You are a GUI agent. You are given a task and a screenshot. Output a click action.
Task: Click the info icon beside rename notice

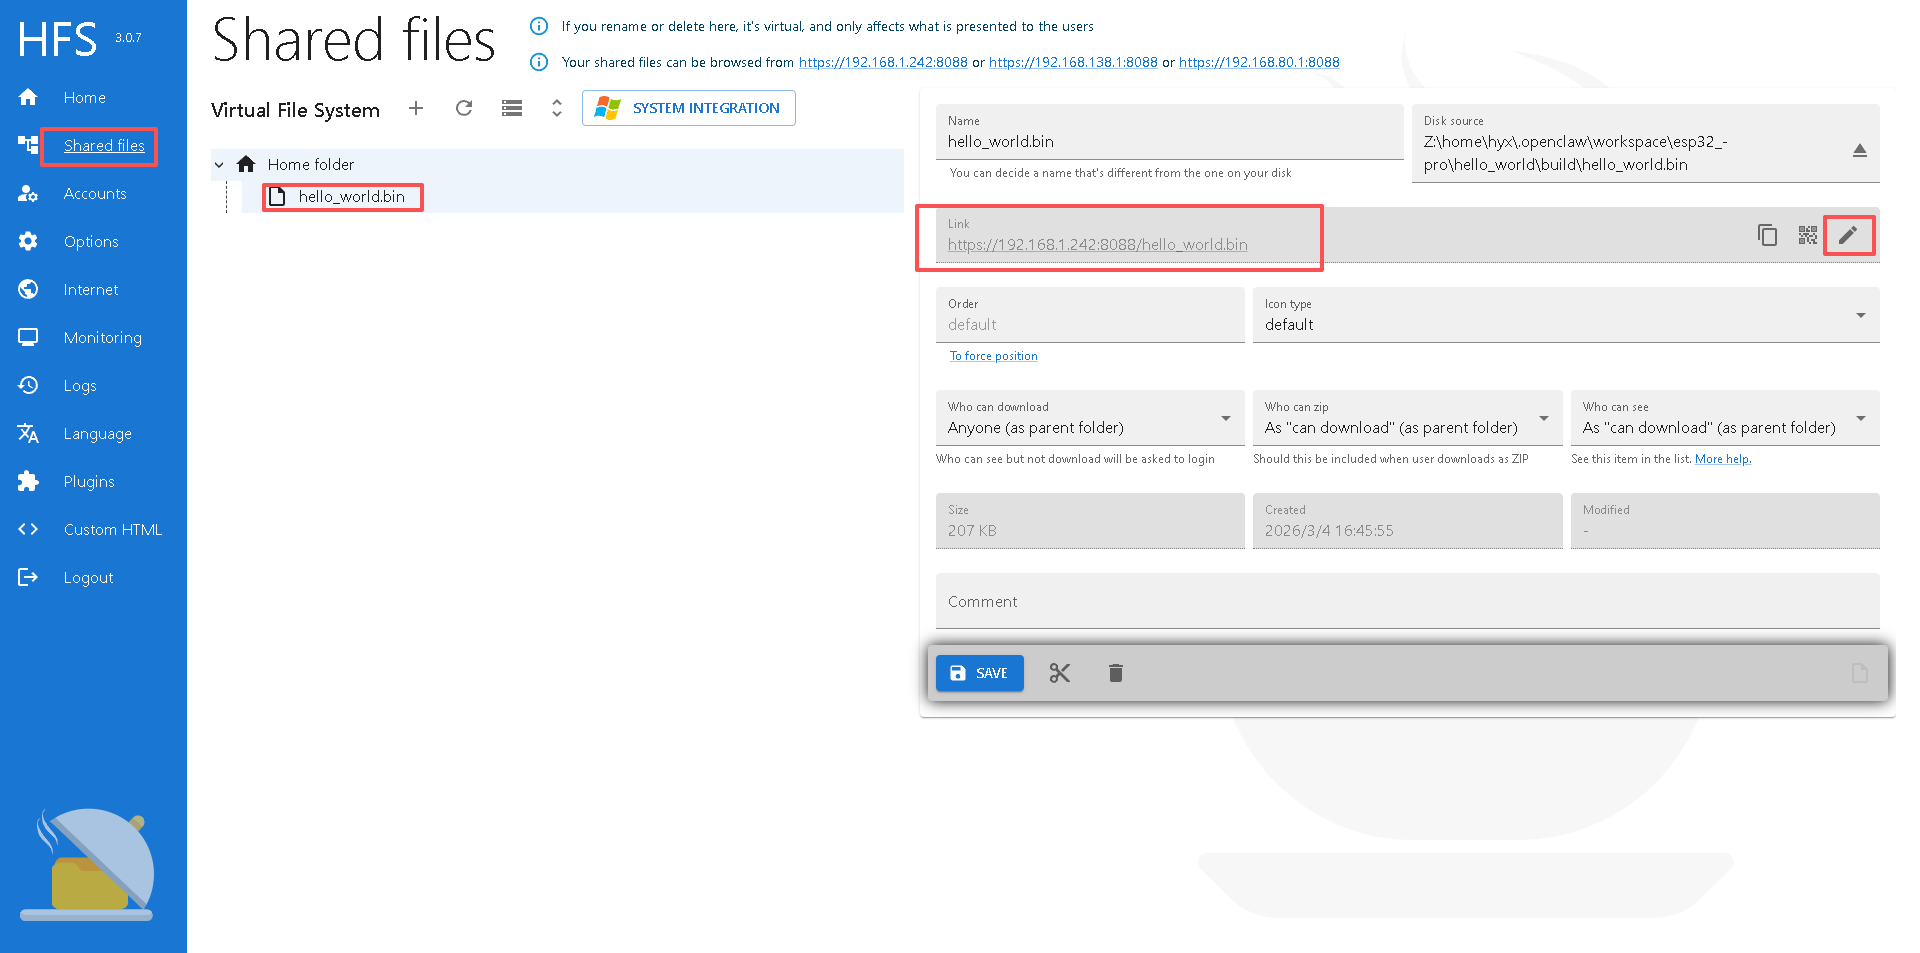click(539, 26)
